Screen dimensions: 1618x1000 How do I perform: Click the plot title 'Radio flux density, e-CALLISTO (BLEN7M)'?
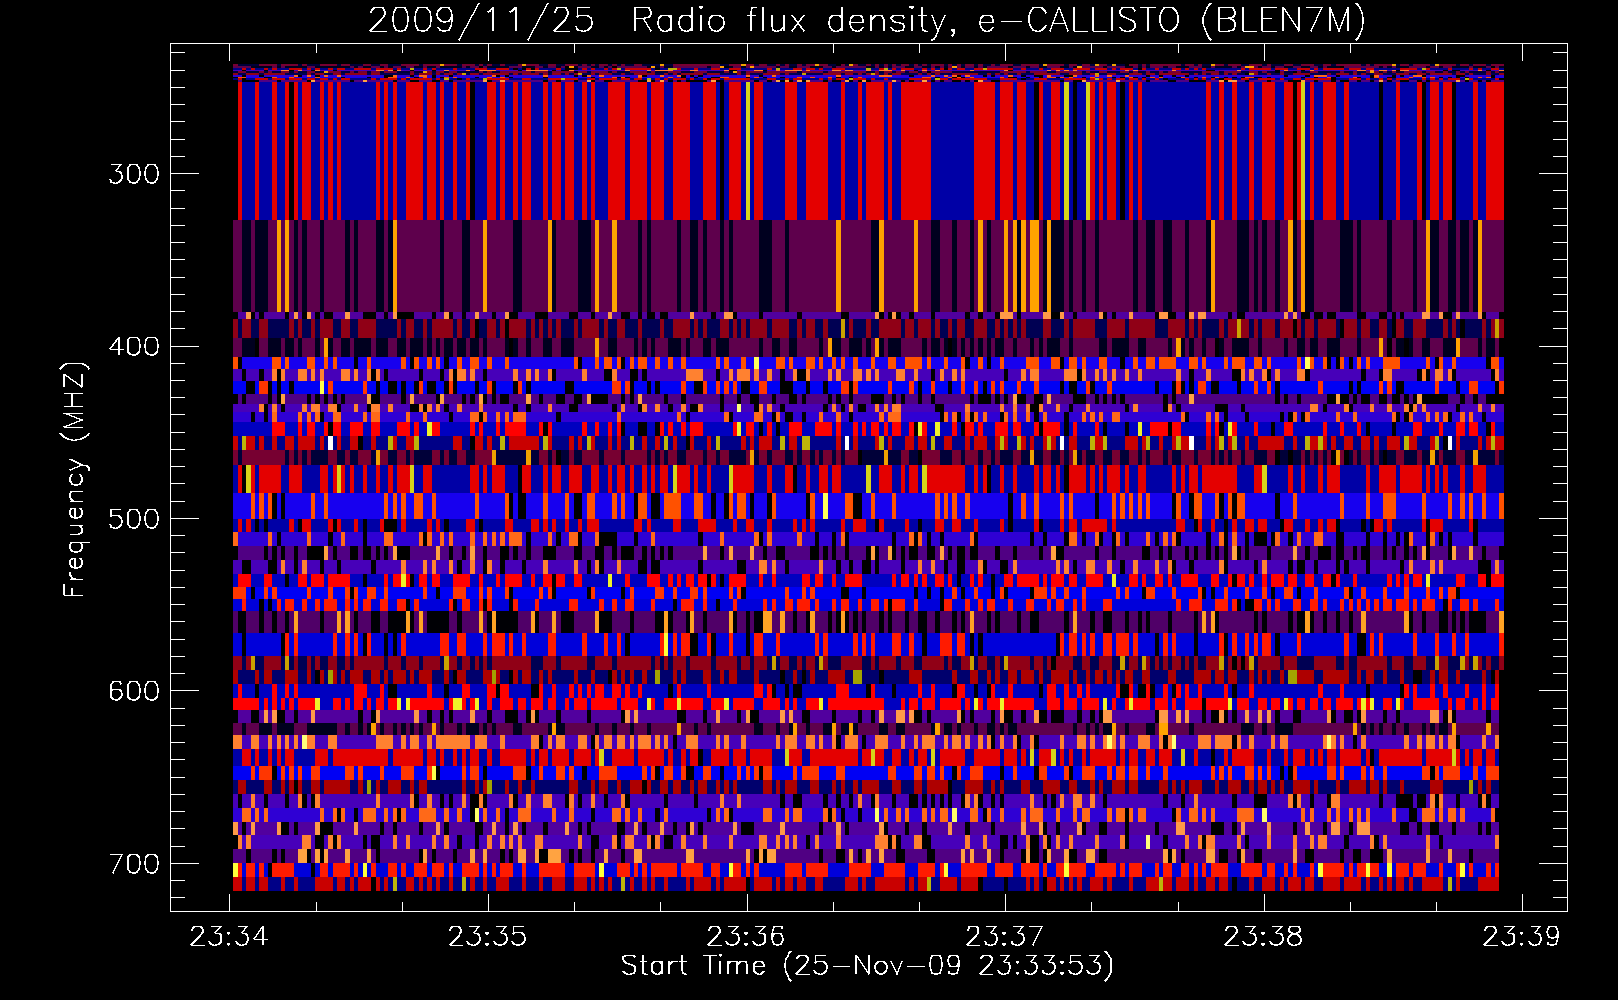coord(998,21)
